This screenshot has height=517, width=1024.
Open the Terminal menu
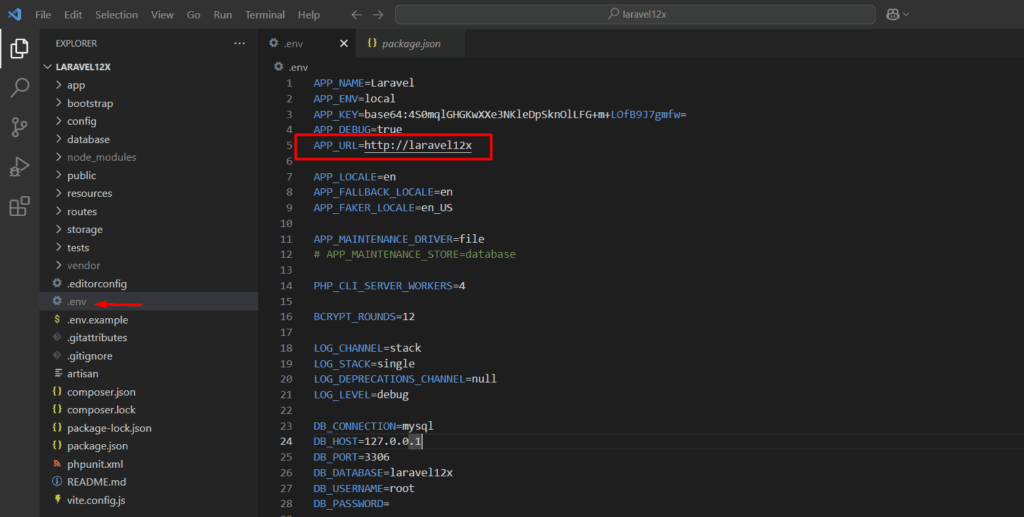[x=265, y=15]
